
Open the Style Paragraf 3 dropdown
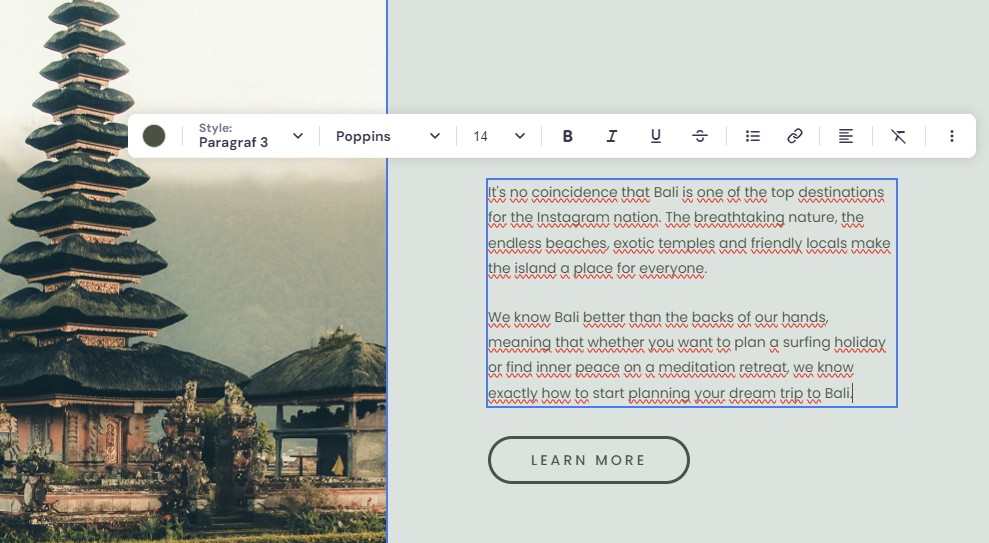tap(251, 136)
